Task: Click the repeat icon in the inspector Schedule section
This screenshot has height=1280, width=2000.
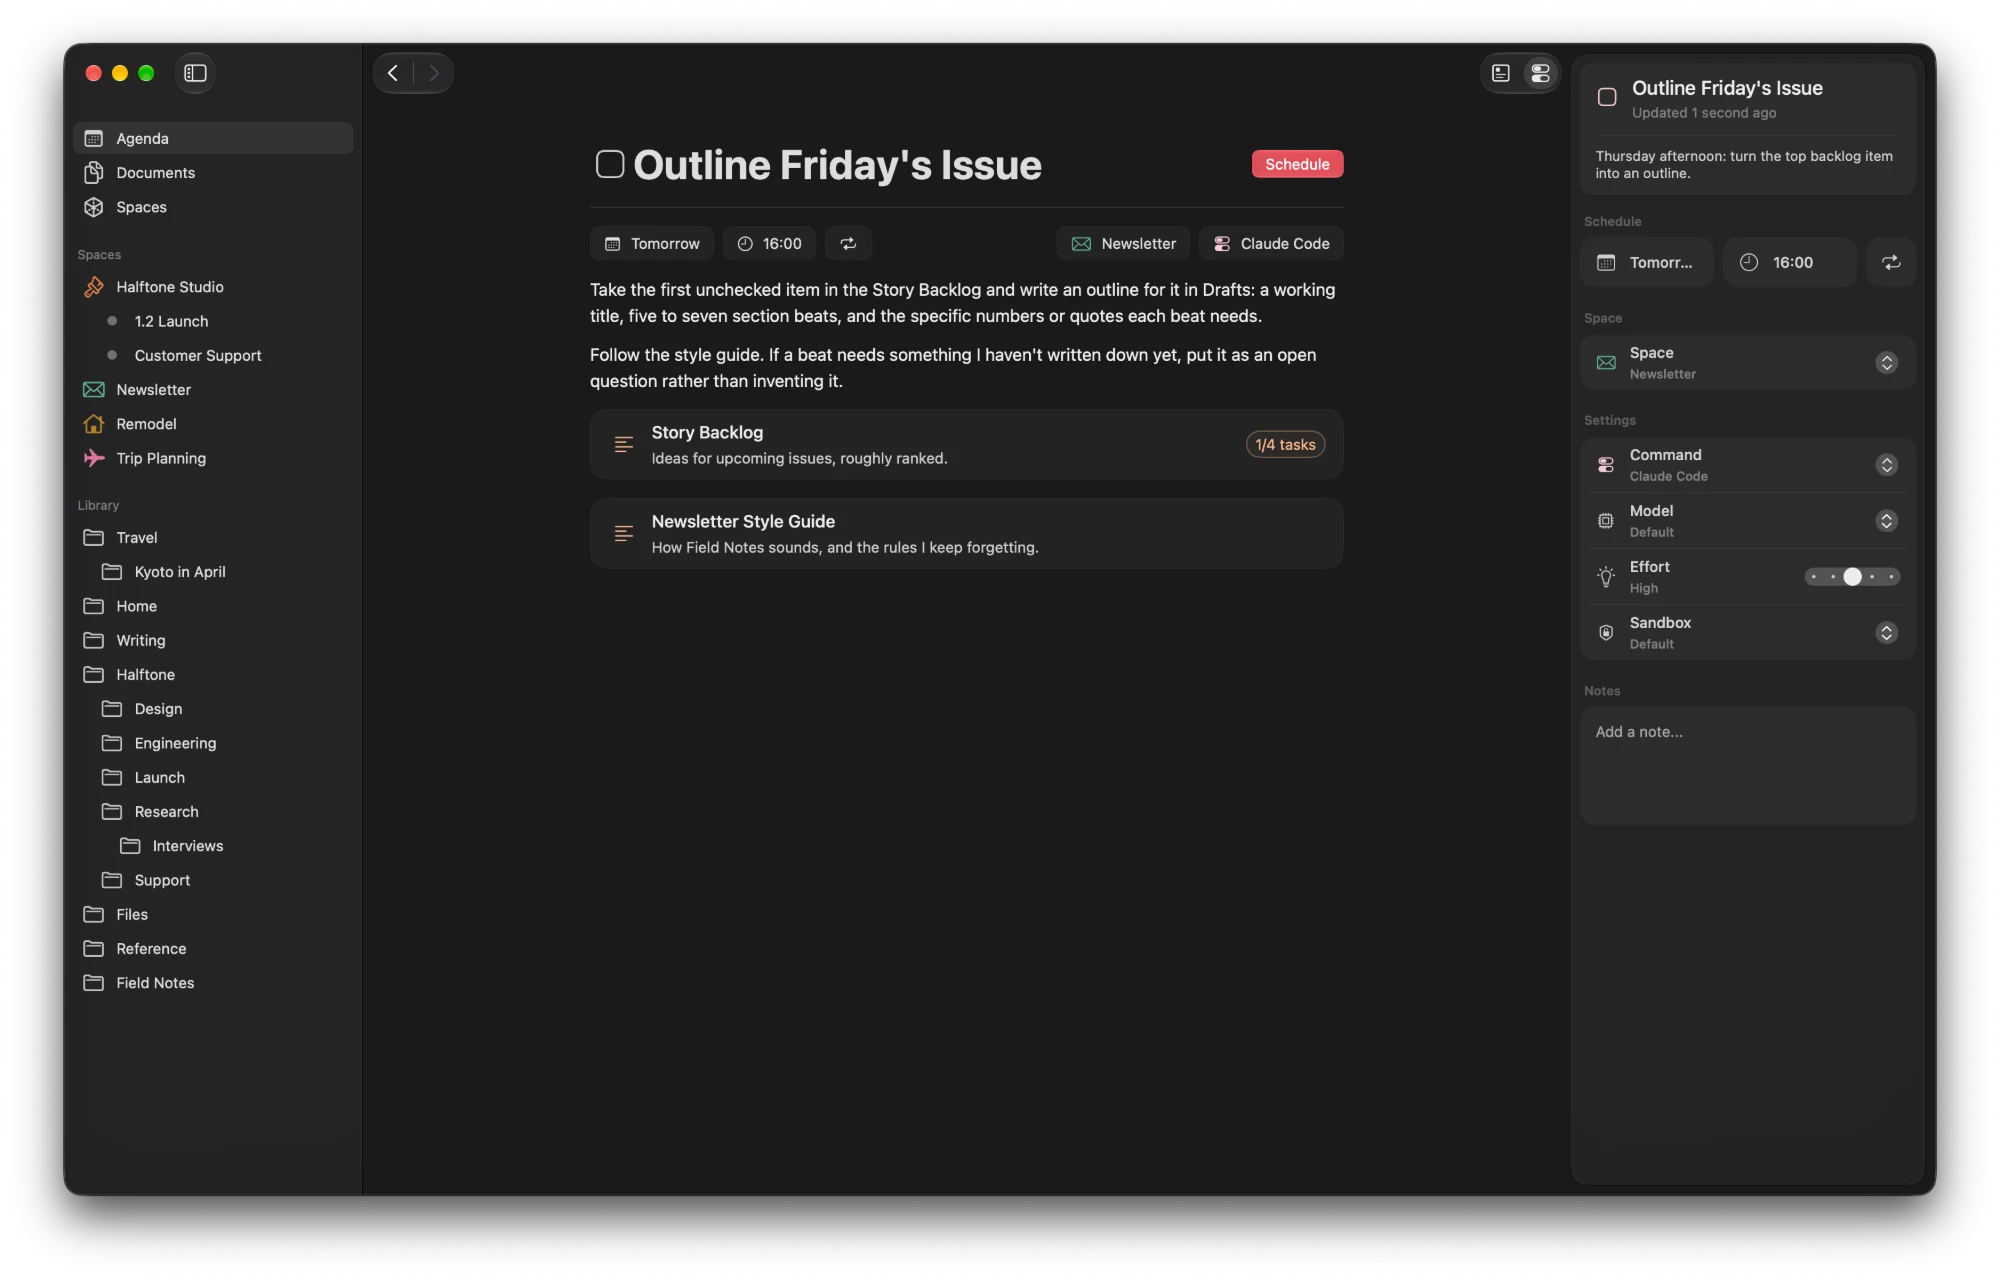Action: tap(1890, 262)
